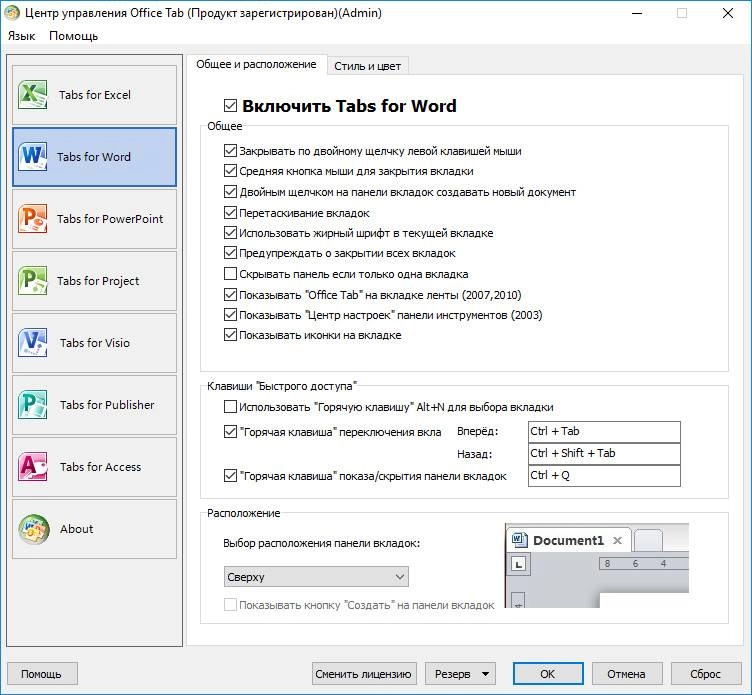Switch to Стиль и цвет tab
The width and height of the screenshot is (752, 695).
[367, 66]
